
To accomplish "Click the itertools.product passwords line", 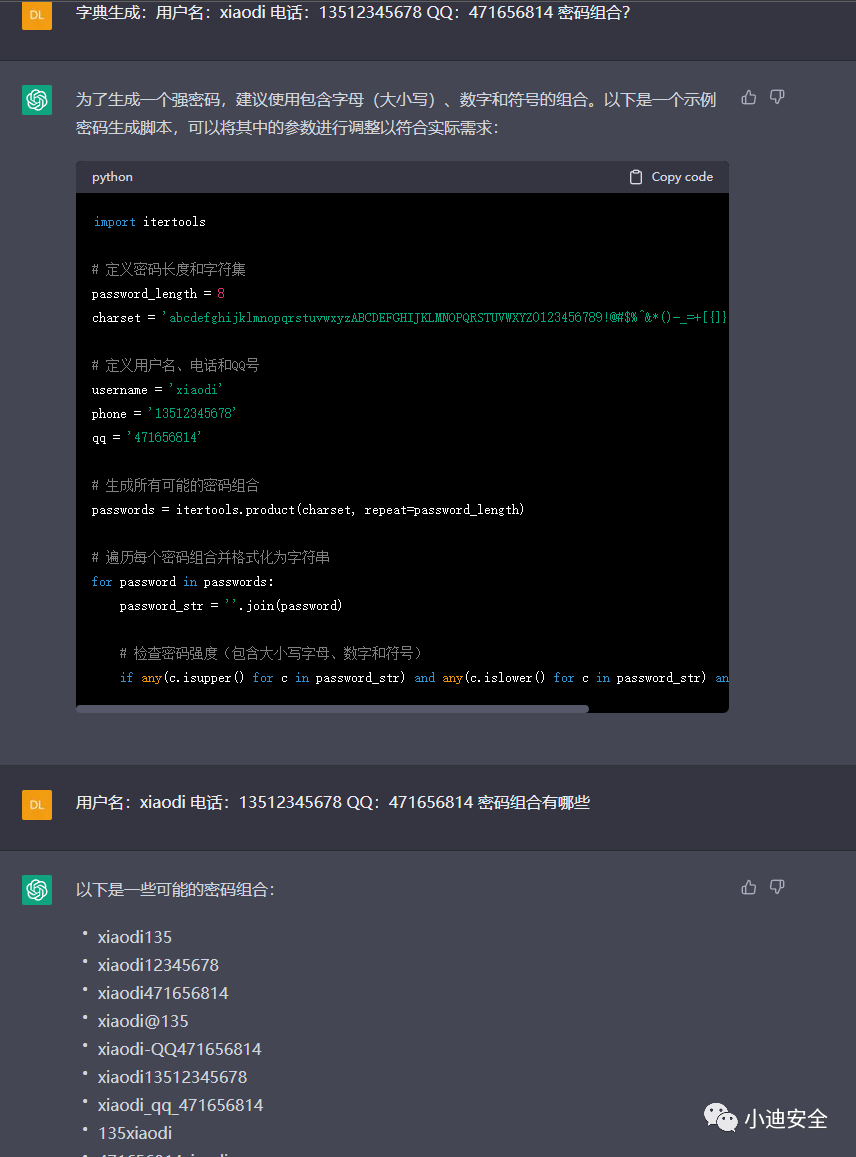I will tap(308, 510).
